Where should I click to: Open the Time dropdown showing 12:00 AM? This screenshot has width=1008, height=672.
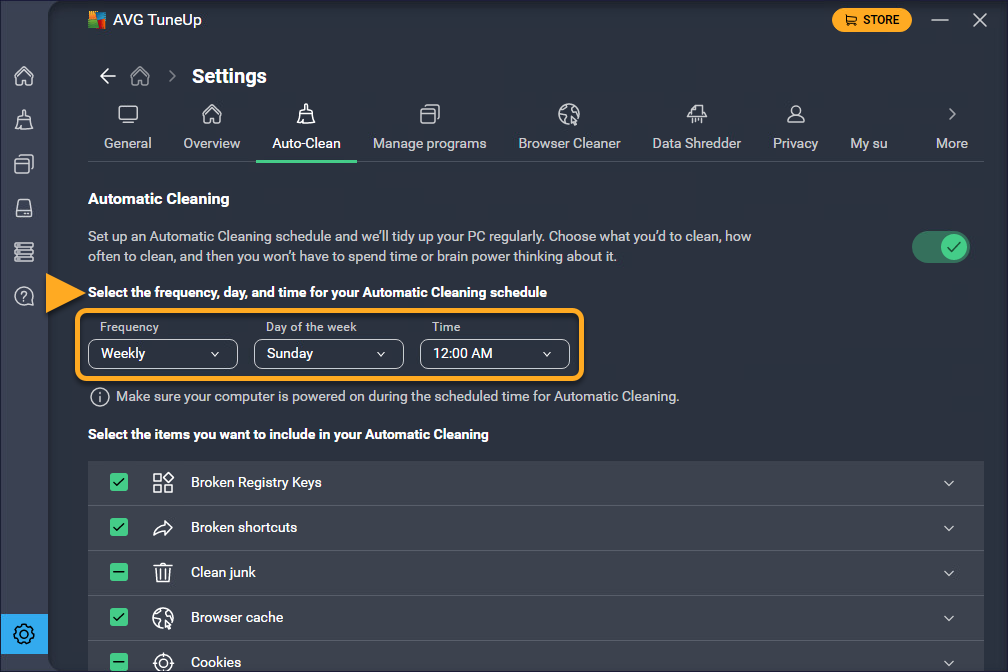pos(494,354)
